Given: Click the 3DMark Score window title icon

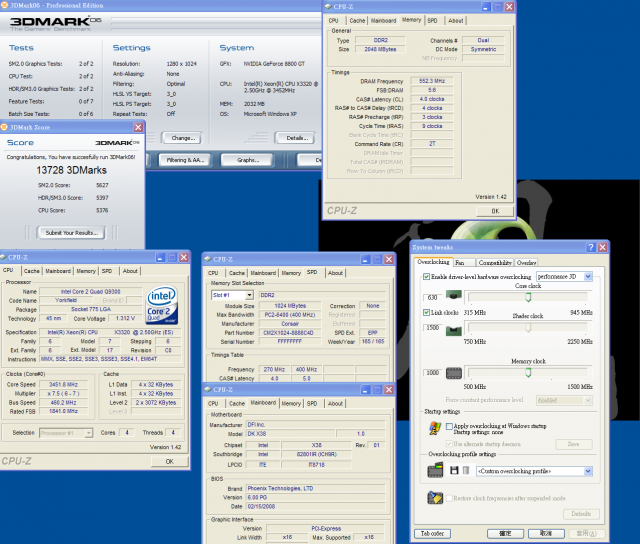Looking at the screenshot, I should click(x=4, y=127).
